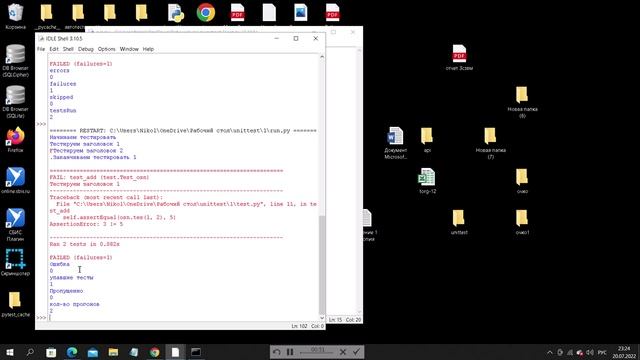Open taskbar Search
Image resolution: width=640 pixels, height=360 pixels.
click(30, 352)
